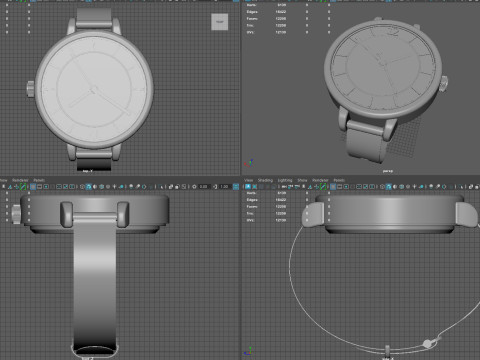Toggle safe title in front view toolbar
The image size is (480, 360).
click(72, 187)
